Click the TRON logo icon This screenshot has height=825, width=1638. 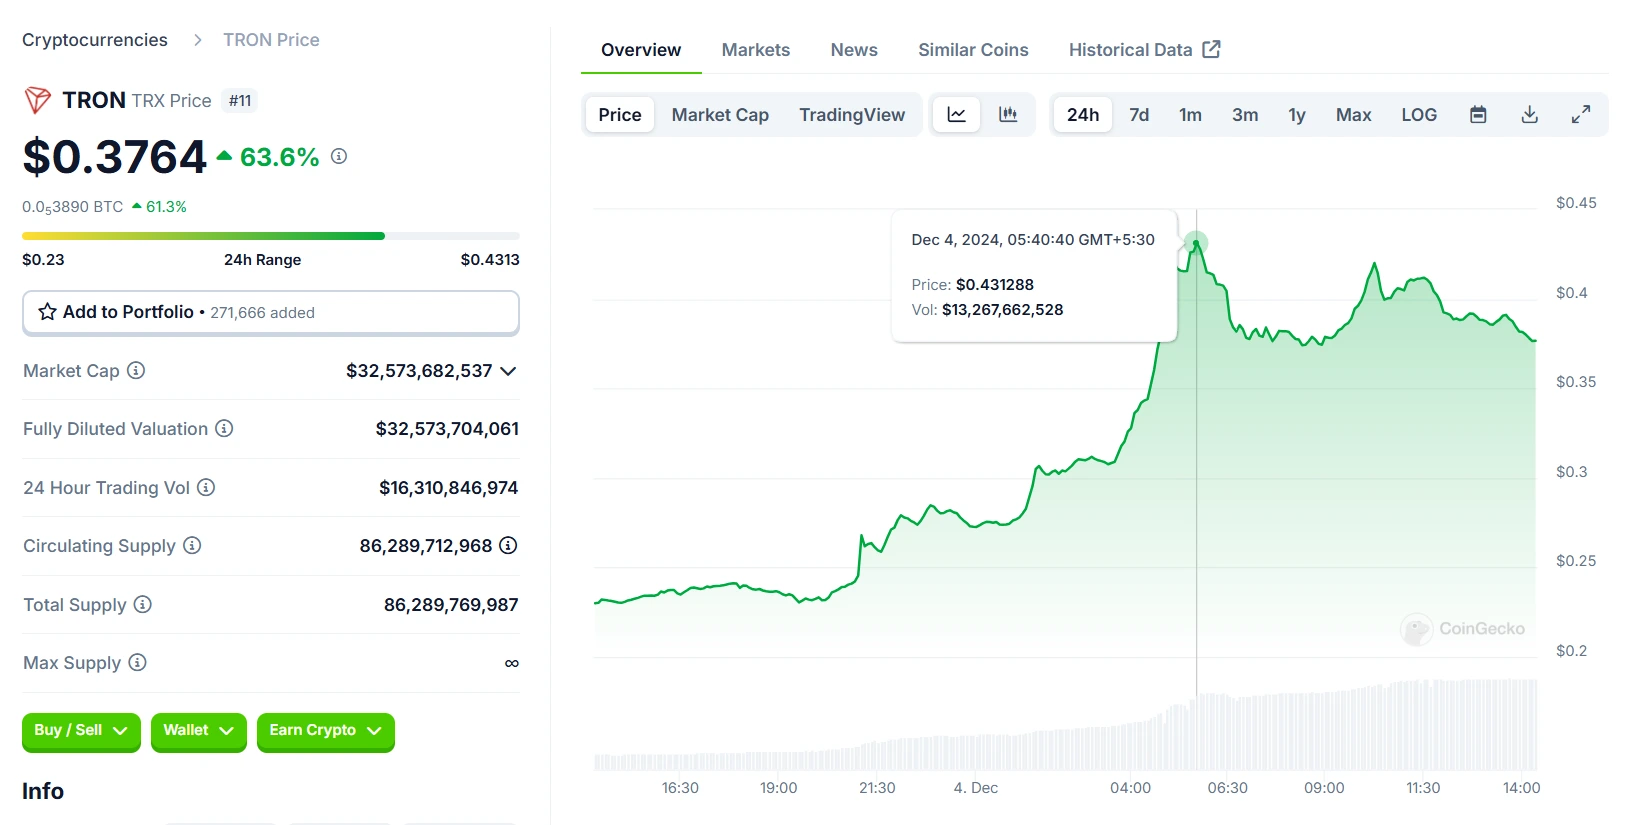tap(37, 100)
